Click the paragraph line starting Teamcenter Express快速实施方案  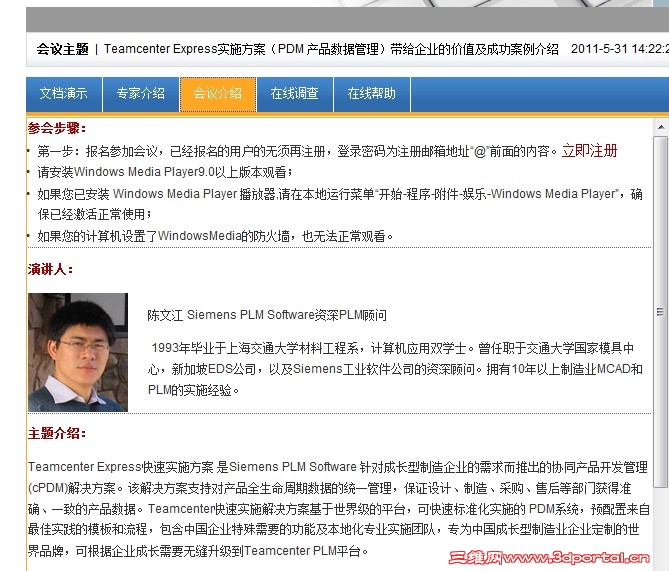point(338,467)
